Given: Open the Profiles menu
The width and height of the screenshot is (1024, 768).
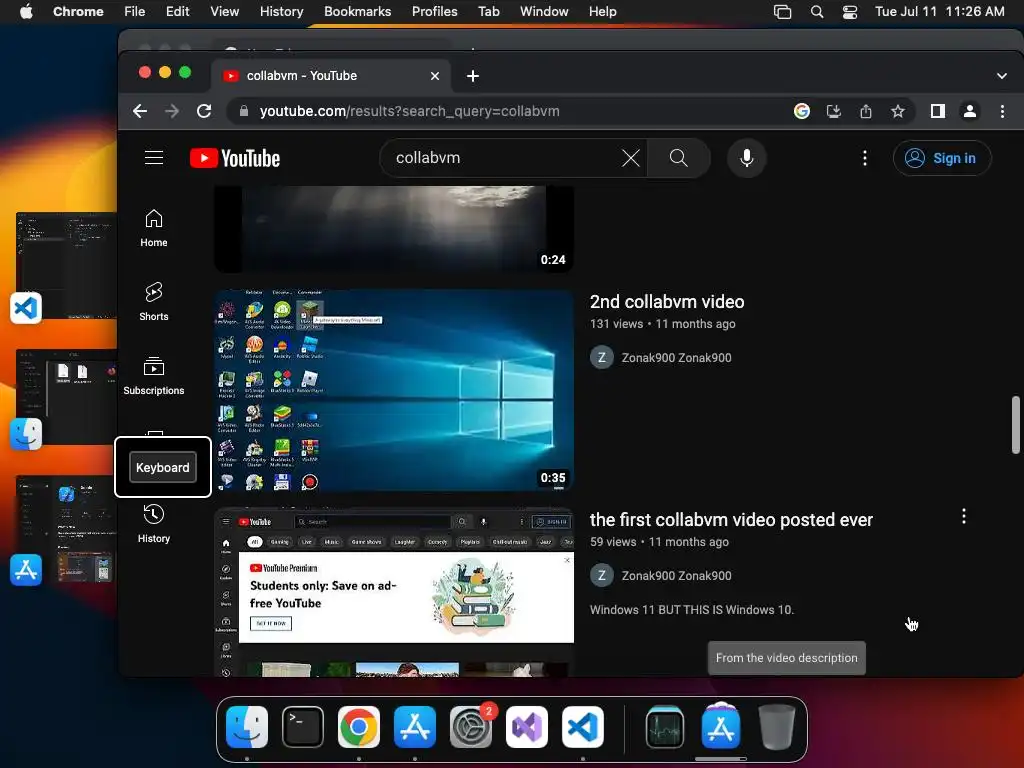Looking at the screenshot, I should (434, 11).
